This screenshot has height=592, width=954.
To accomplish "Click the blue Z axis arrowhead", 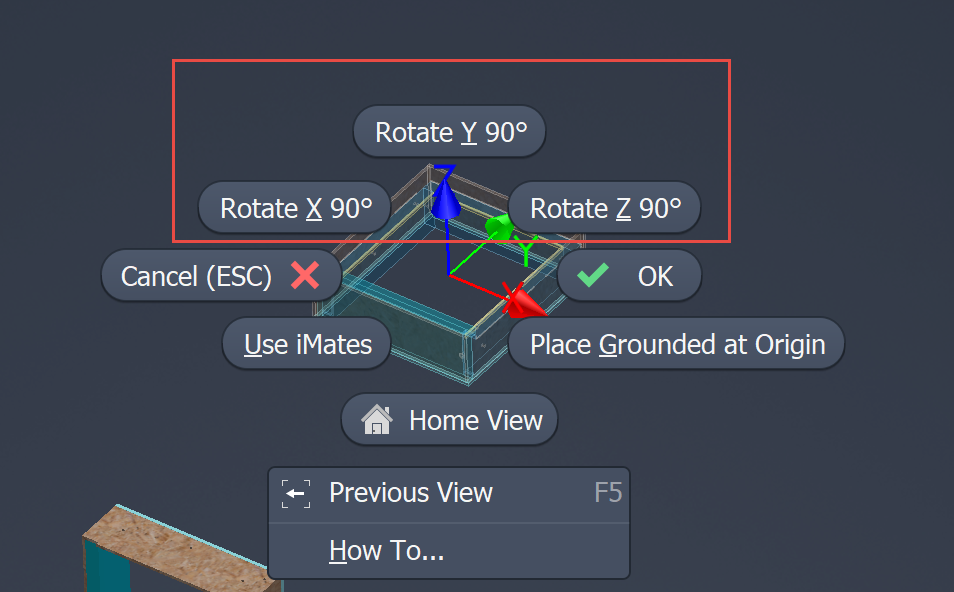I will 446,201.
